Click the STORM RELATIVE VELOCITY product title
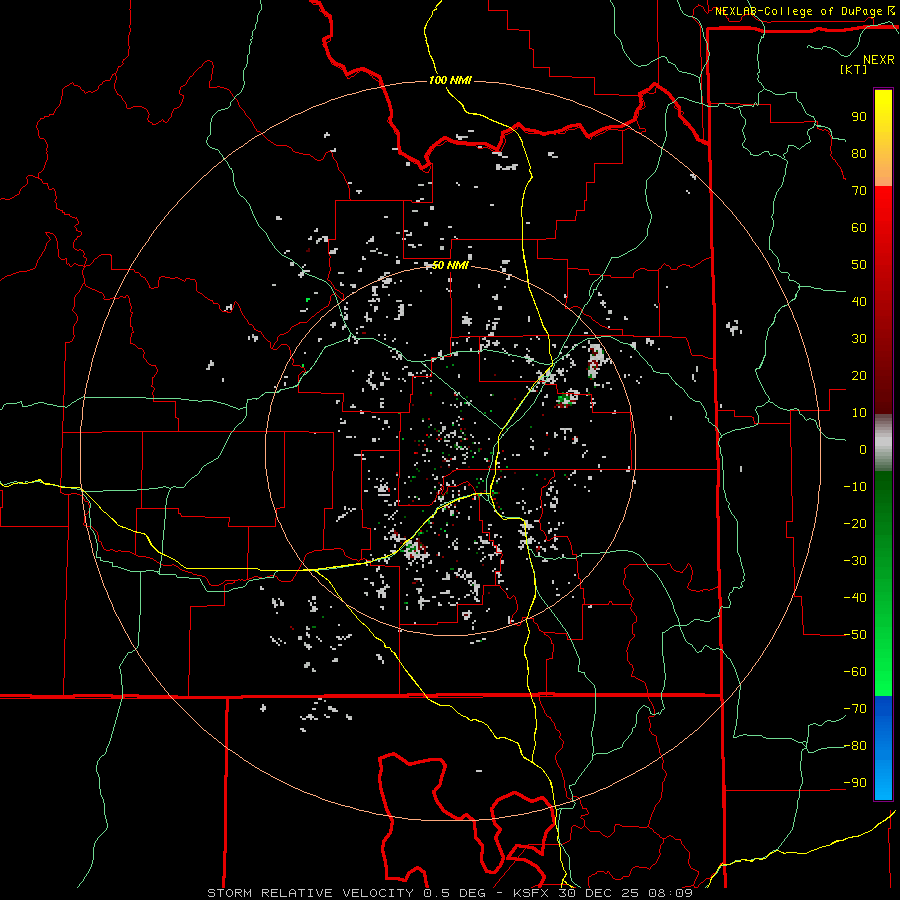The image size is (900, 900). [313, 893]
